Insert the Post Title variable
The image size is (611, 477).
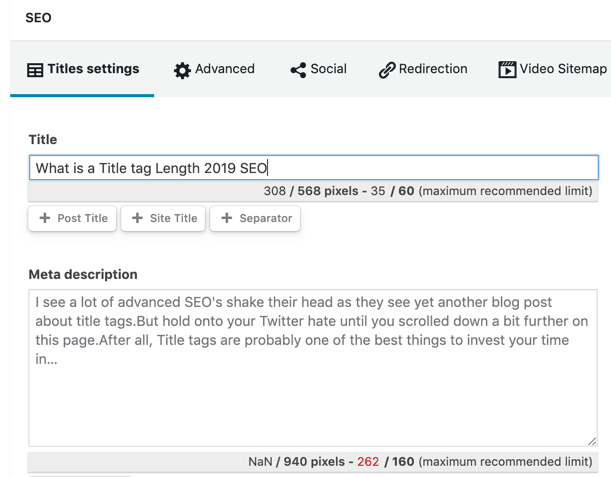coord(73,218)
